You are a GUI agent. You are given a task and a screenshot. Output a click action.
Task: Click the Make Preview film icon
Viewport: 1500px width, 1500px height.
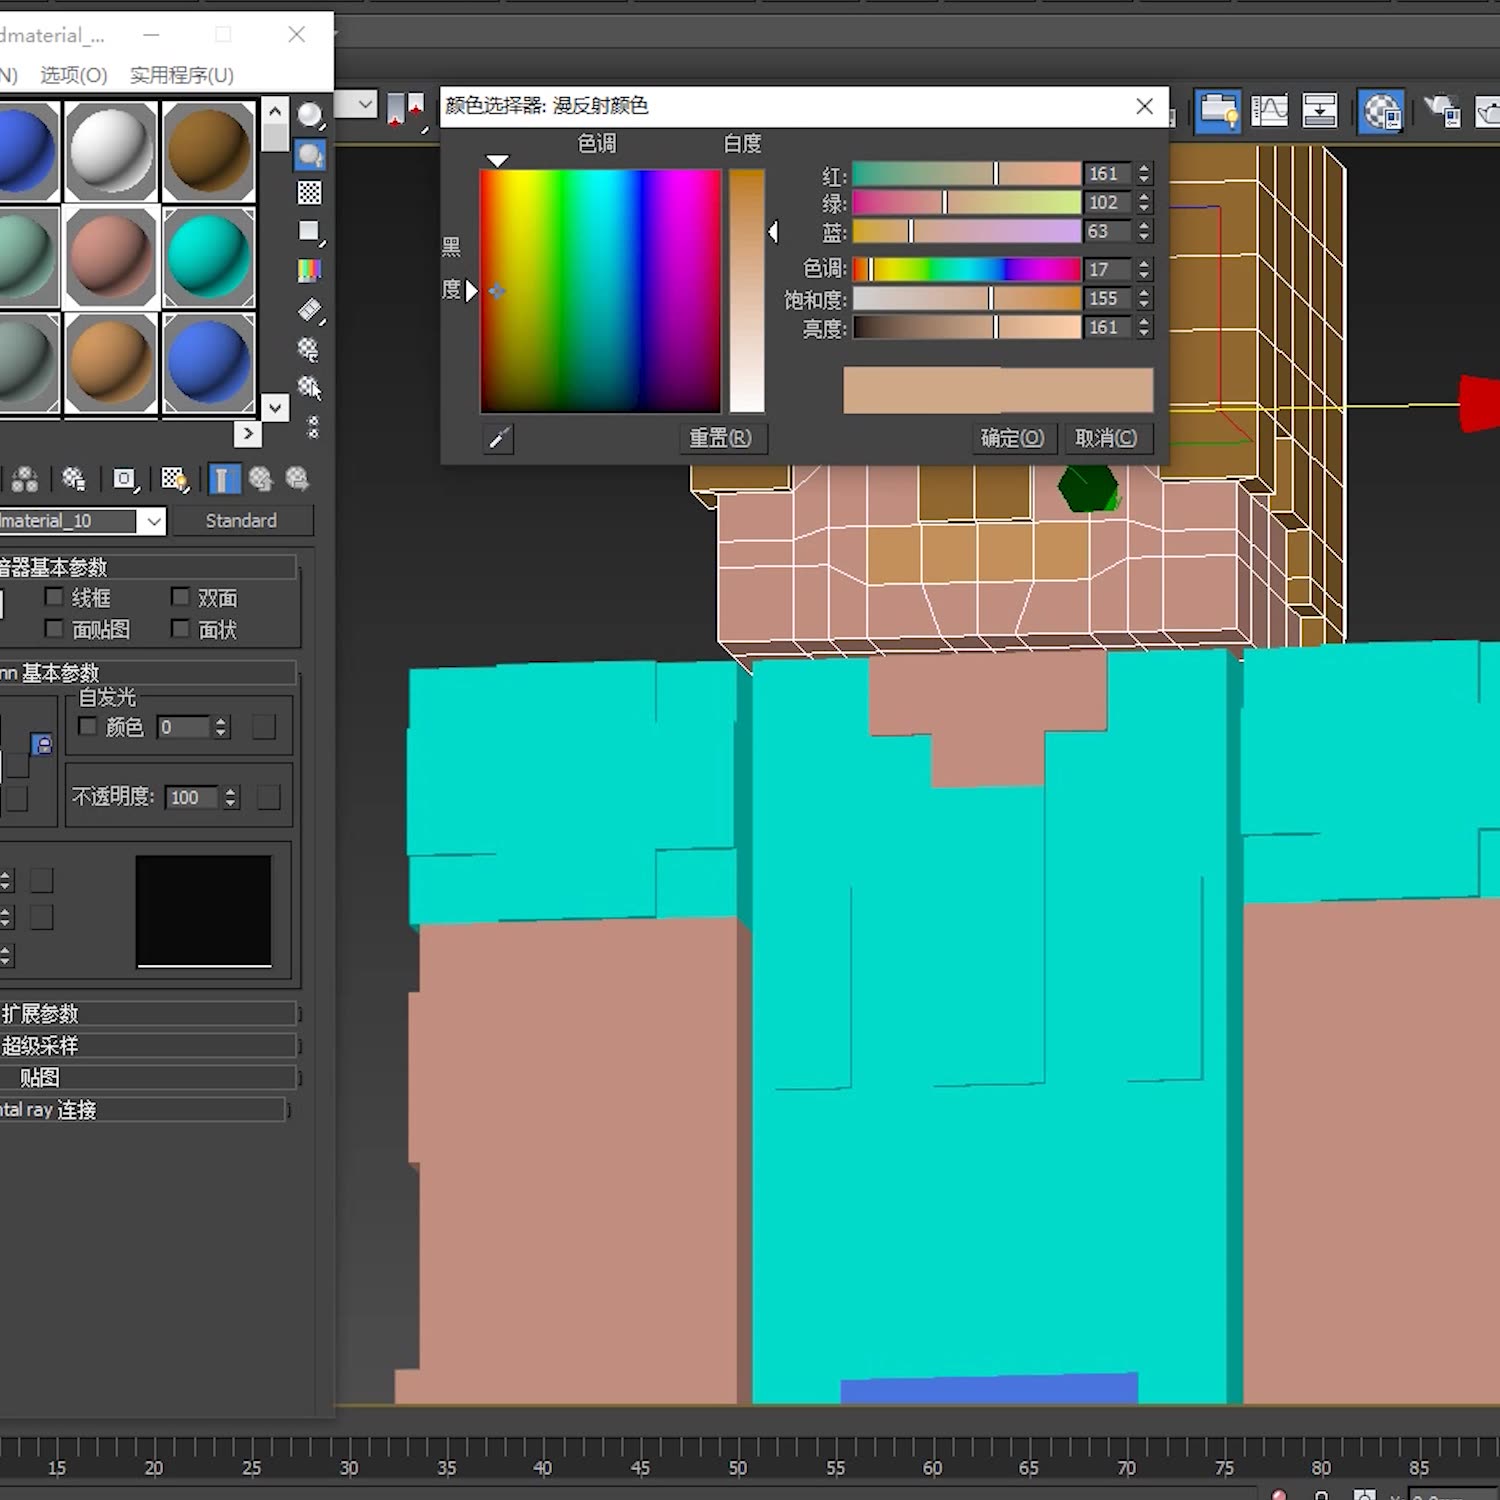[x=311, y=311]
